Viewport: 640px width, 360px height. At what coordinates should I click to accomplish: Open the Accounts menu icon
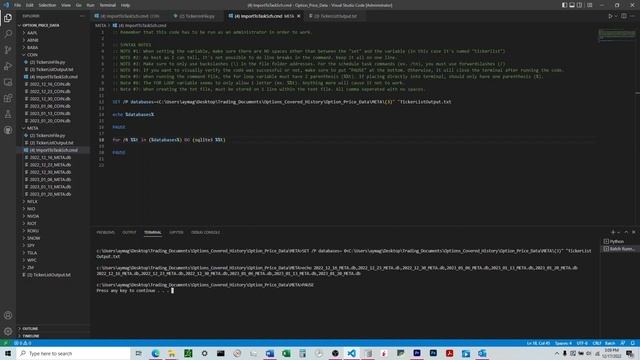(x=8, y=315)
